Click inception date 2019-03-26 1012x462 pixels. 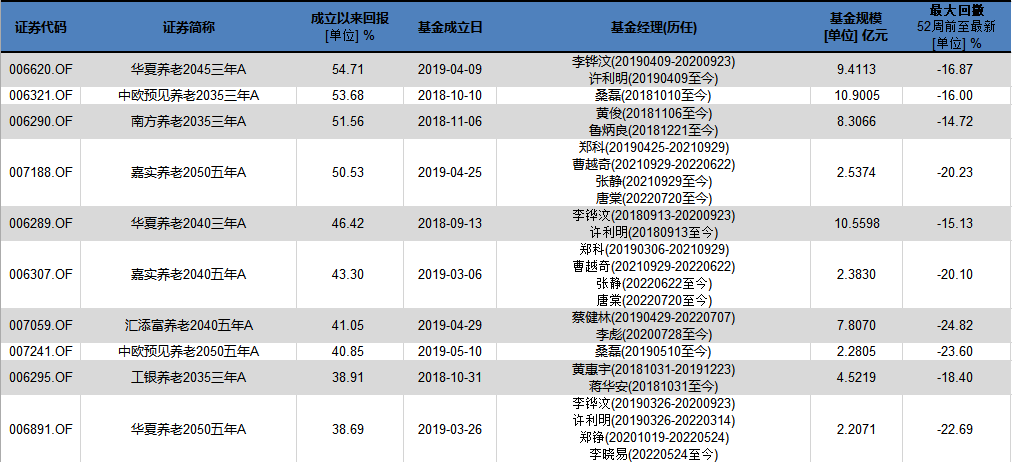coord(450,428)
